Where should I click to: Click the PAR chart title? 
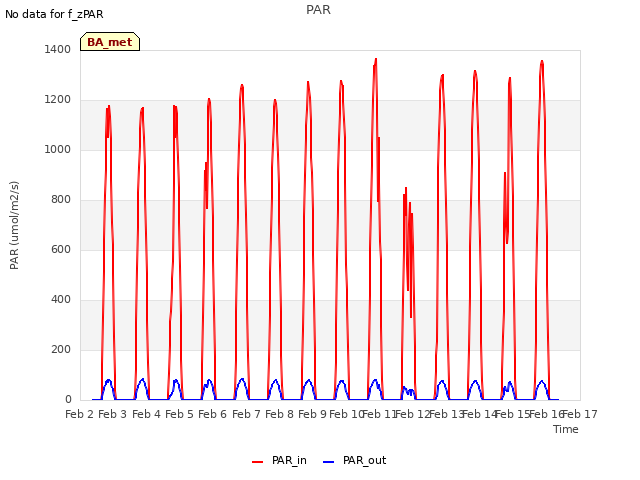[x=318, y=10]
